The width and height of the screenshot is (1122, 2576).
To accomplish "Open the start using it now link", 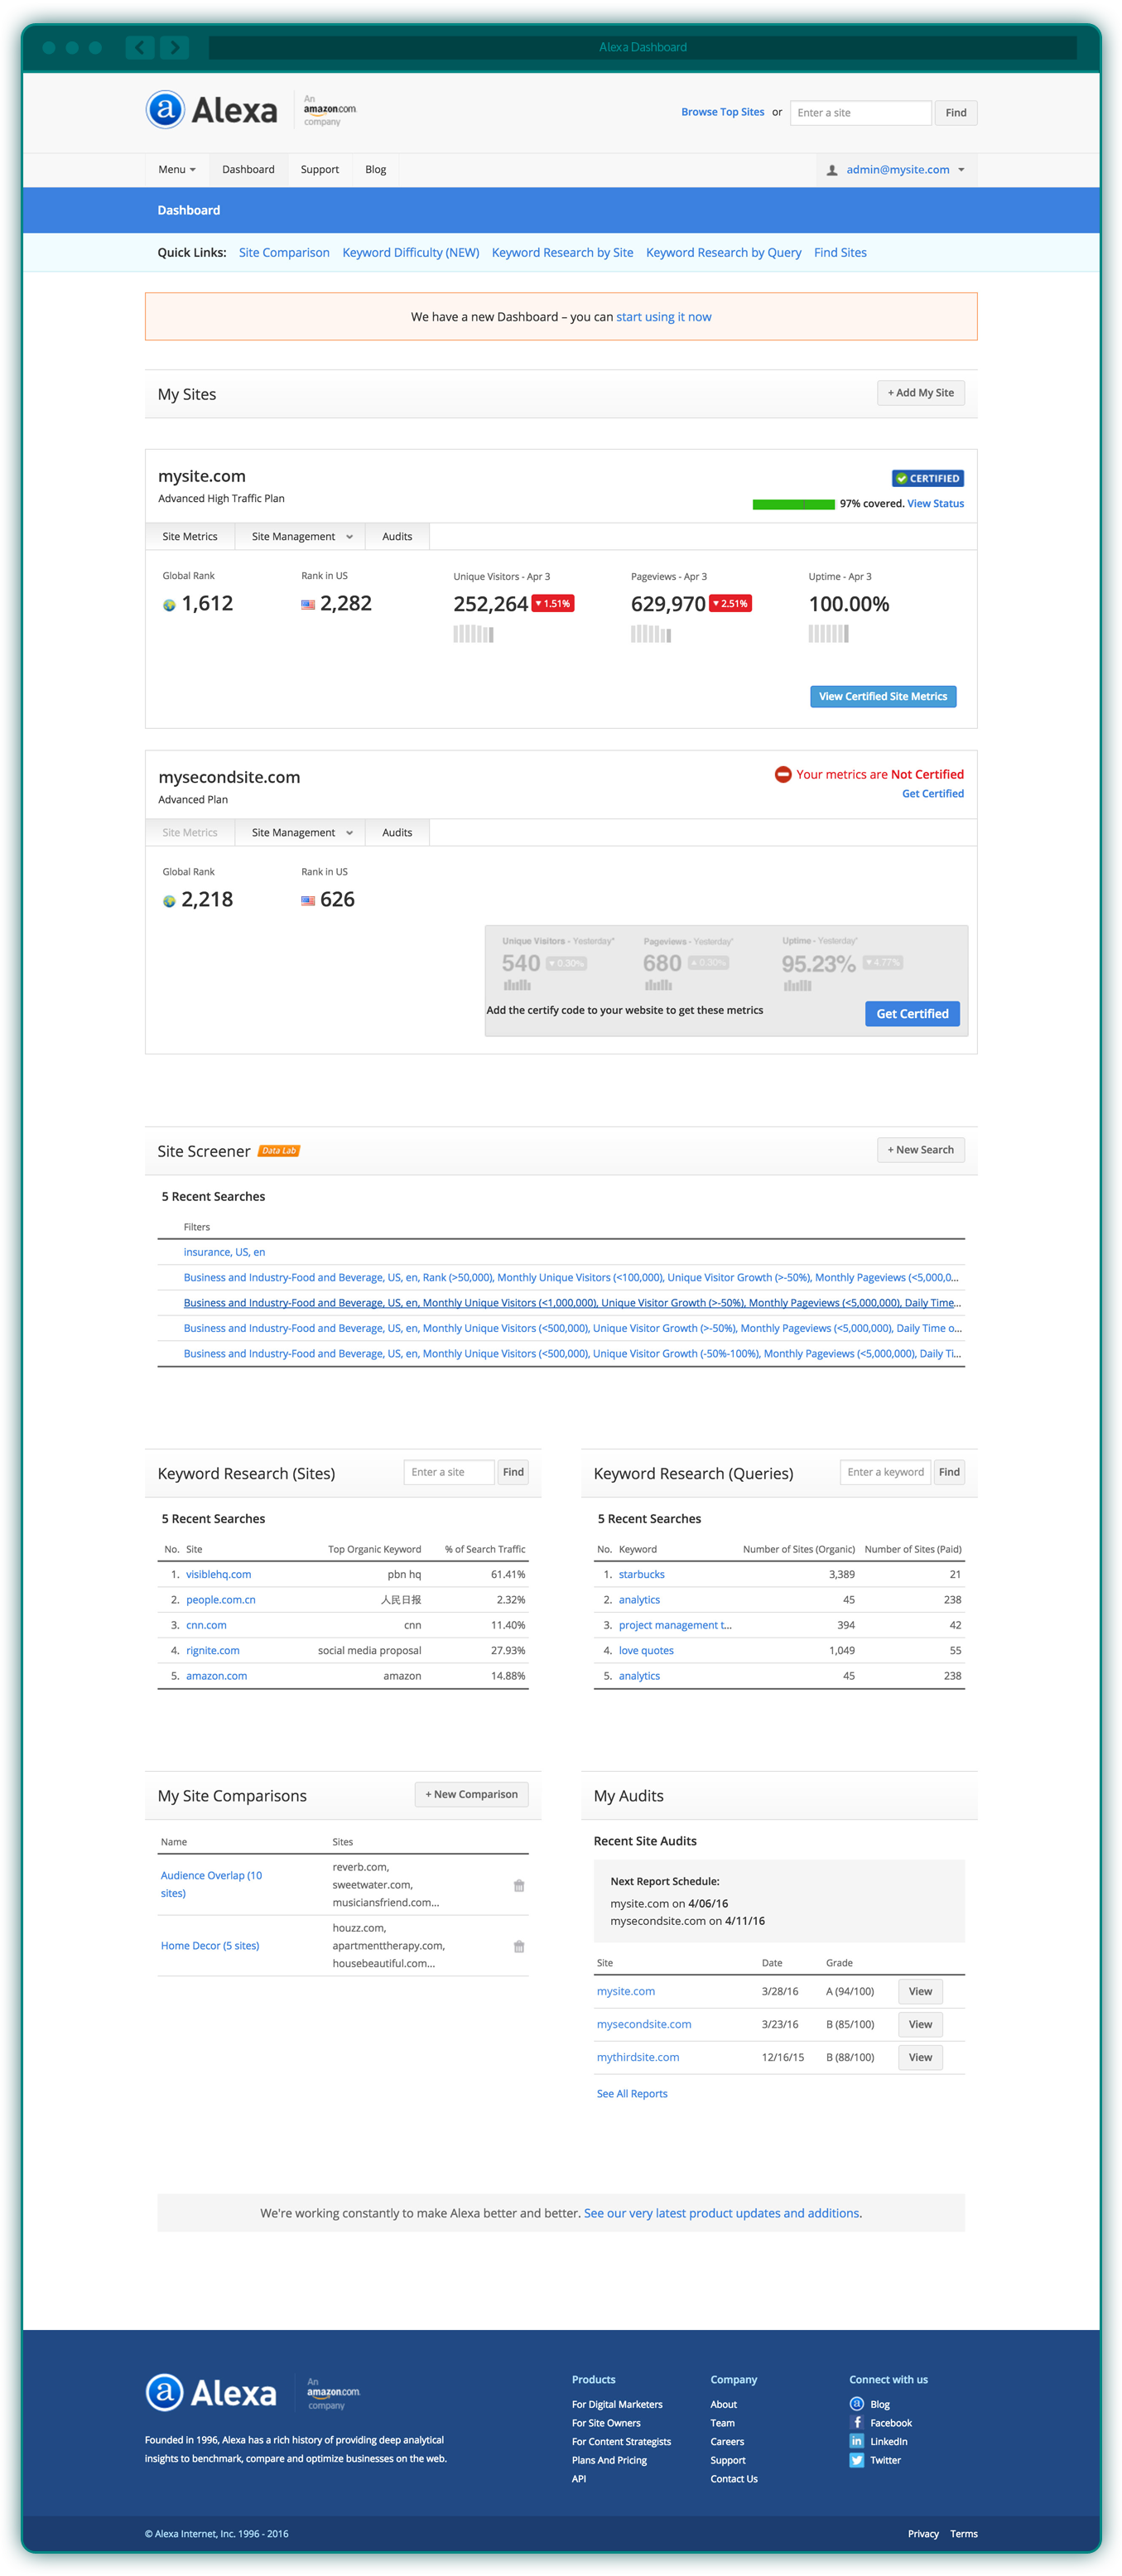I will coord(664,317).
